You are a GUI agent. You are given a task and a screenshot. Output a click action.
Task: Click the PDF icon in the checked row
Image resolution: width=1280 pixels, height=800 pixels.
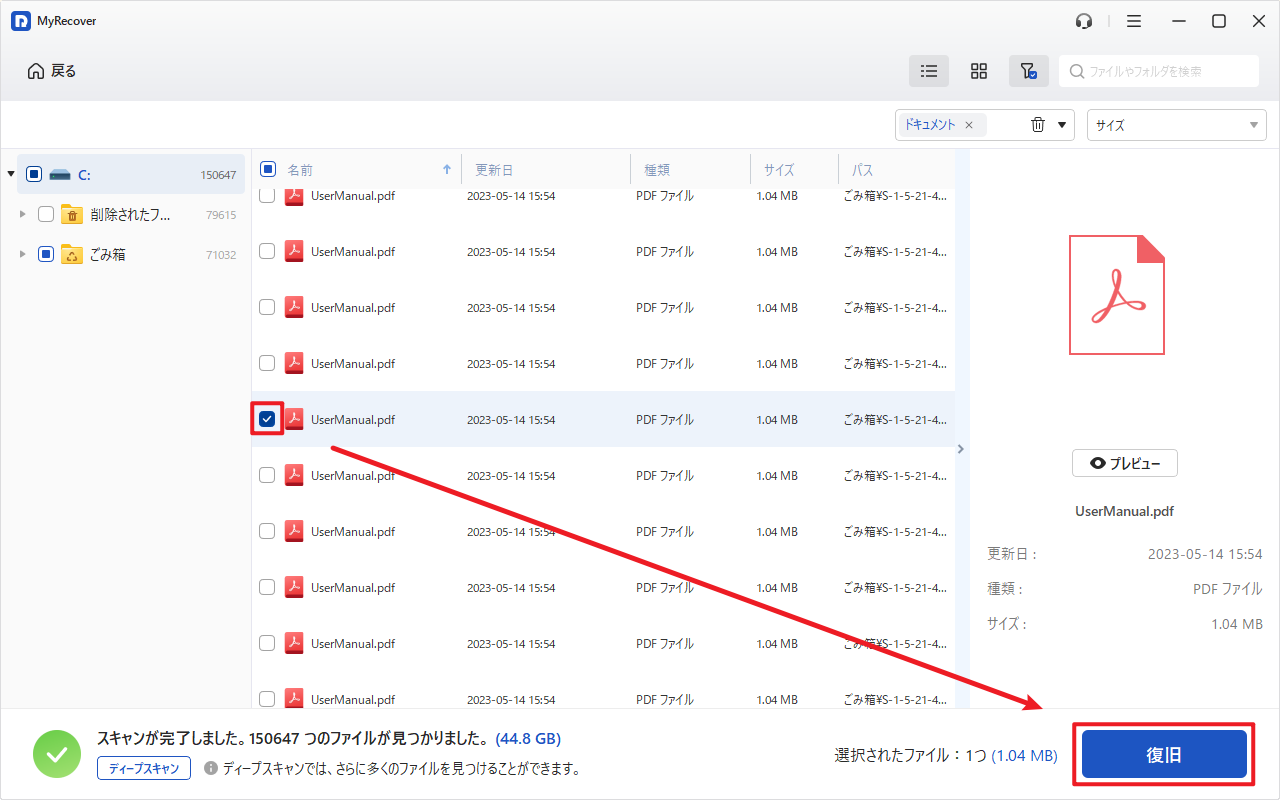pos(294,419)
